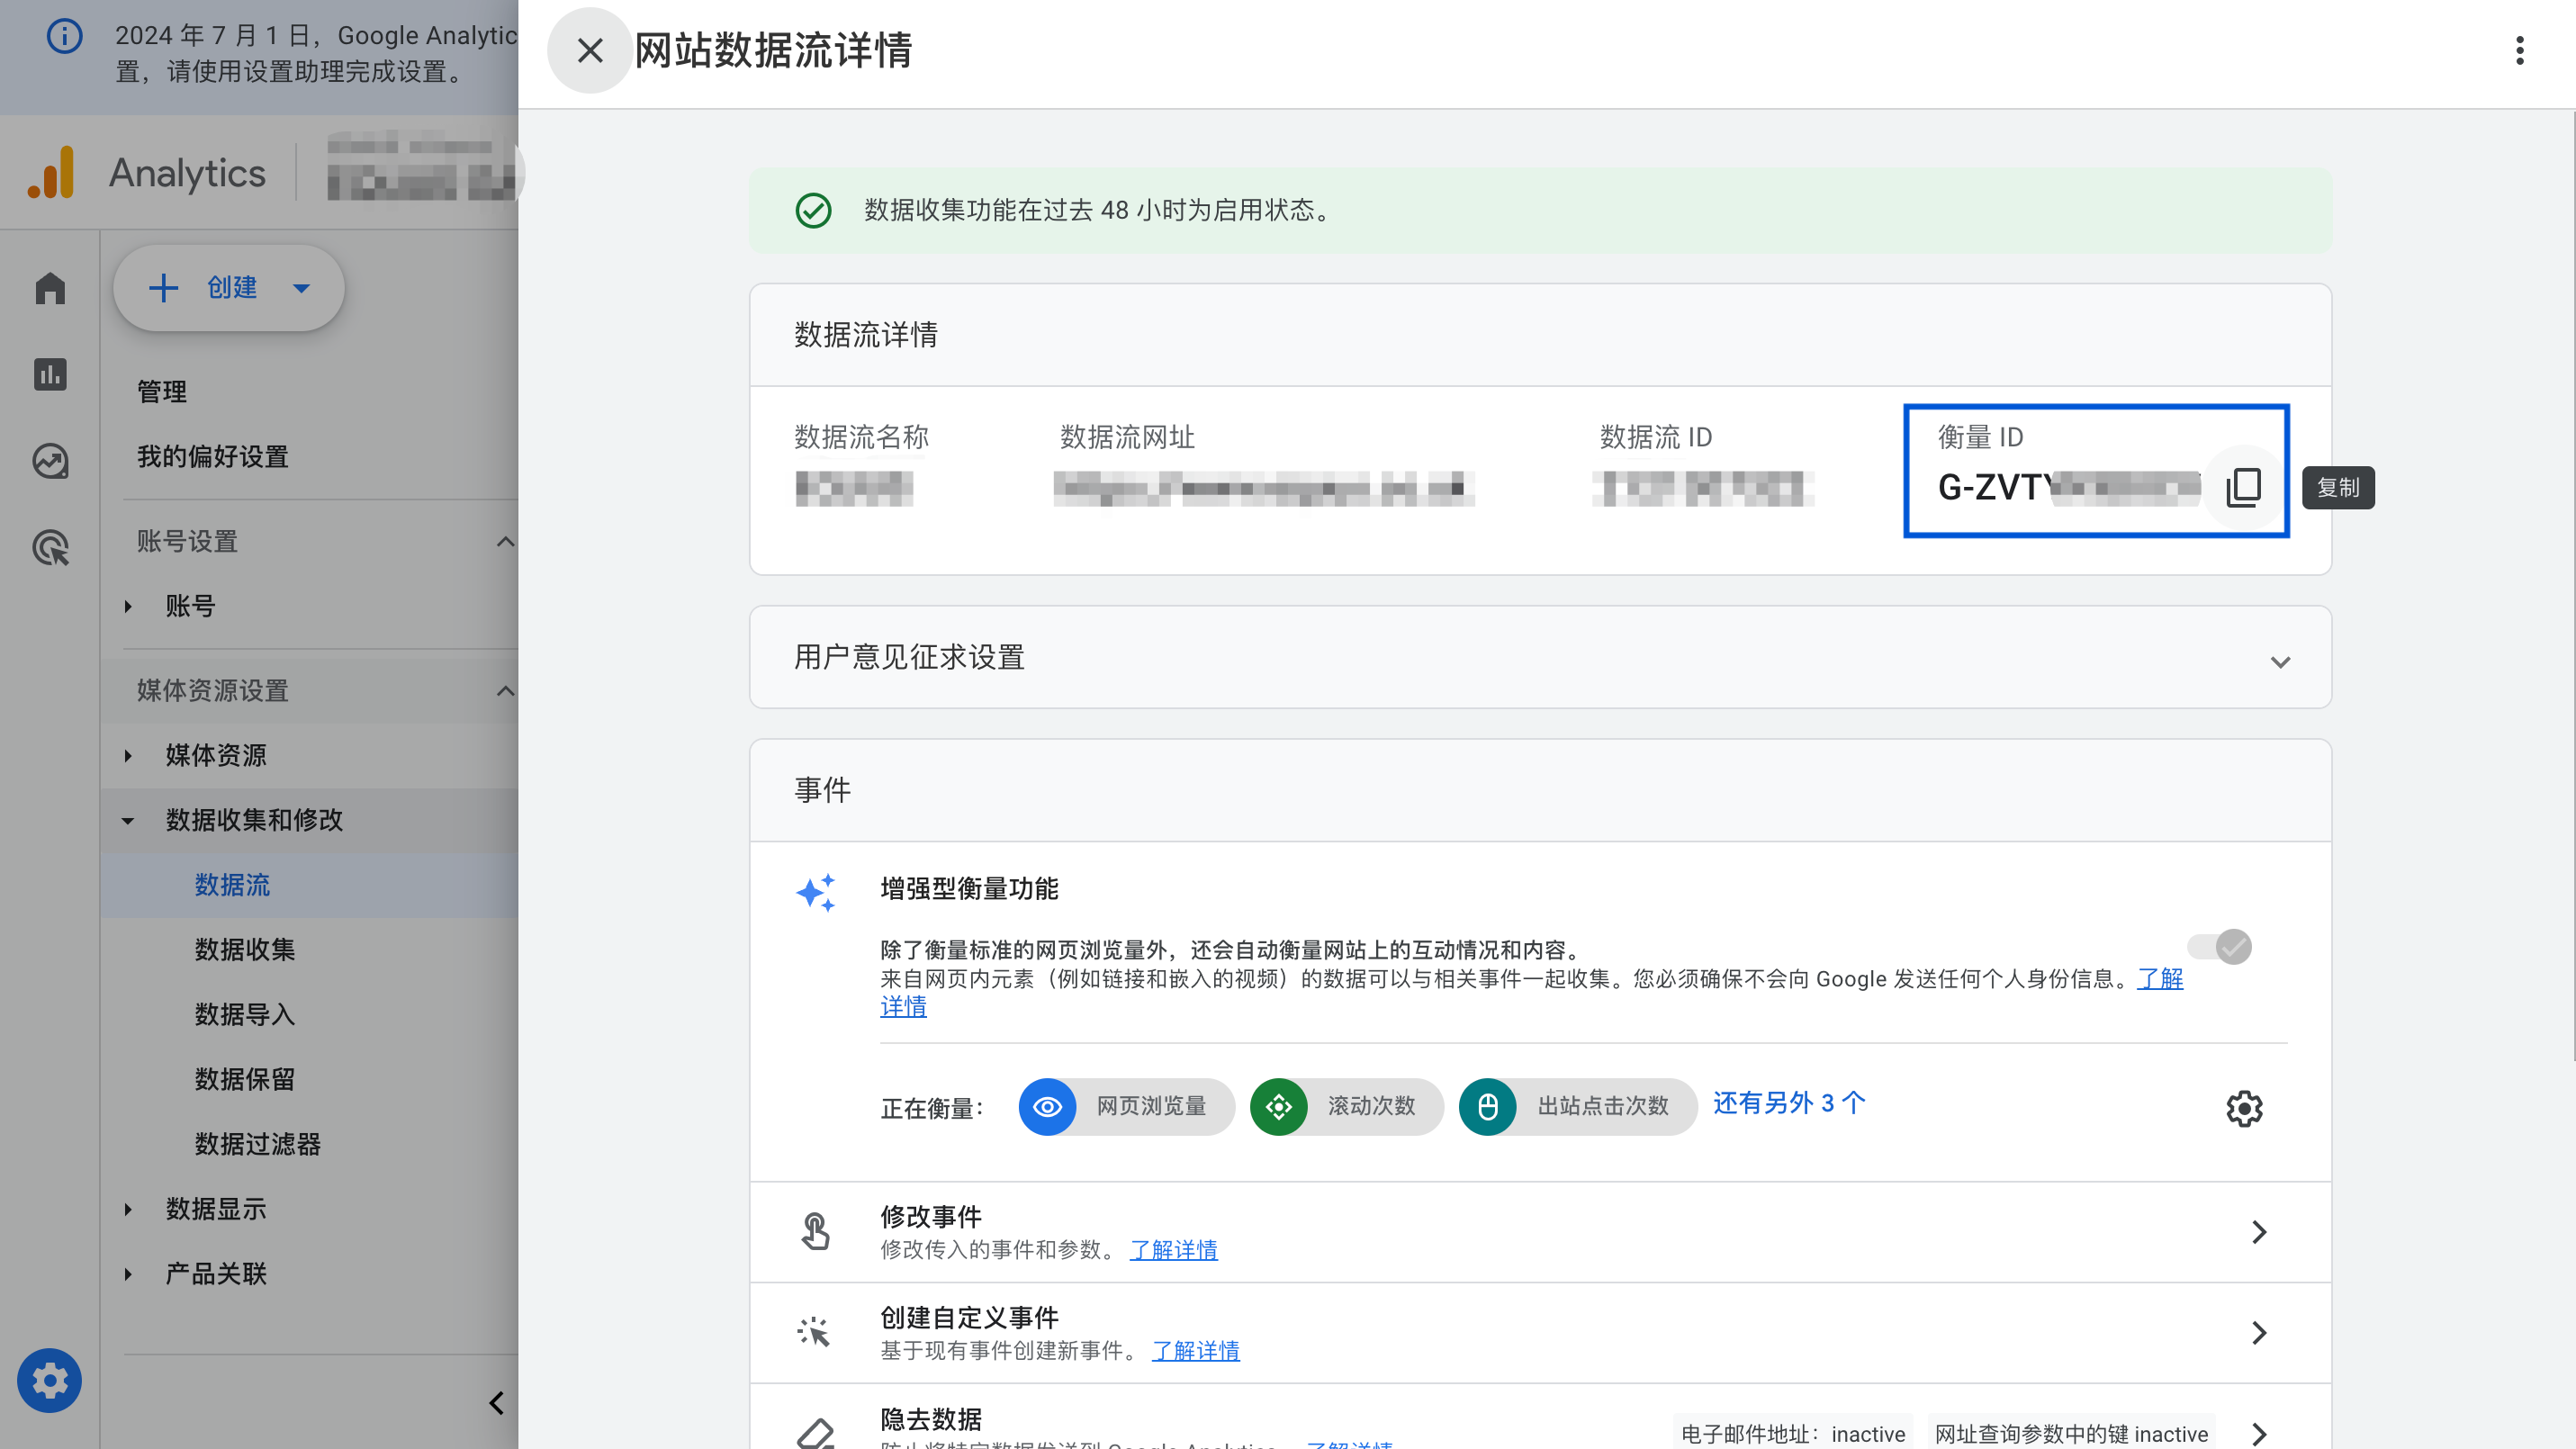Show 还有另外 3 个 measured events
The image size is (2576, 1449).
tap(1789, 1103)
